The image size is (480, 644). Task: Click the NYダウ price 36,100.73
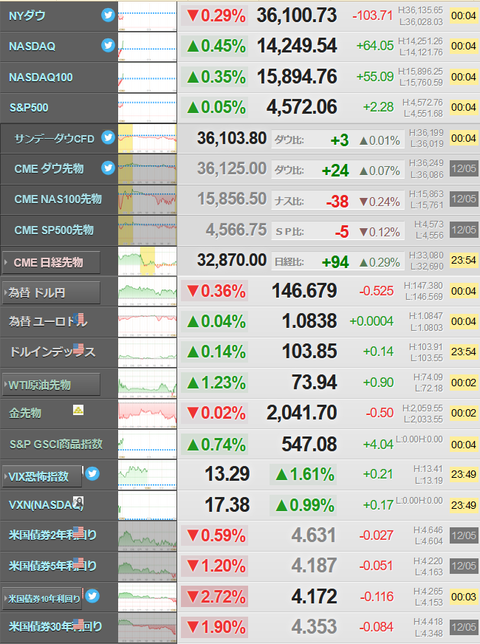click(x=297, y=16)
